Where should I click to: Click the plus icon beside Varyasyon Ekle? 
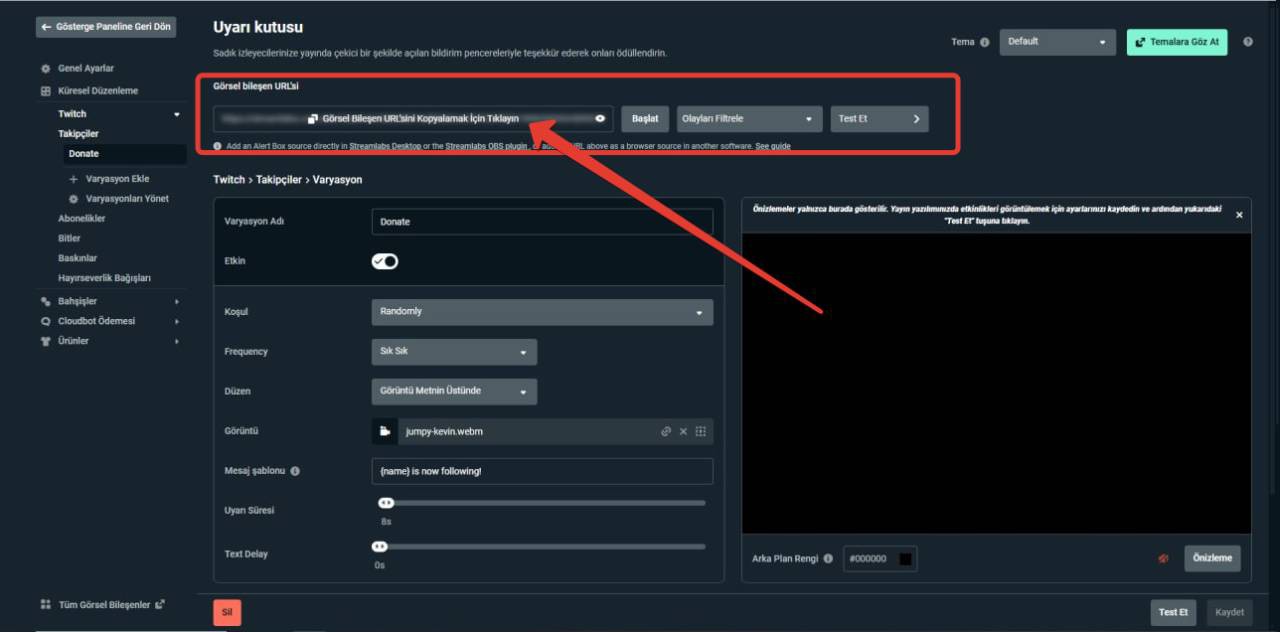coord(73,179)
